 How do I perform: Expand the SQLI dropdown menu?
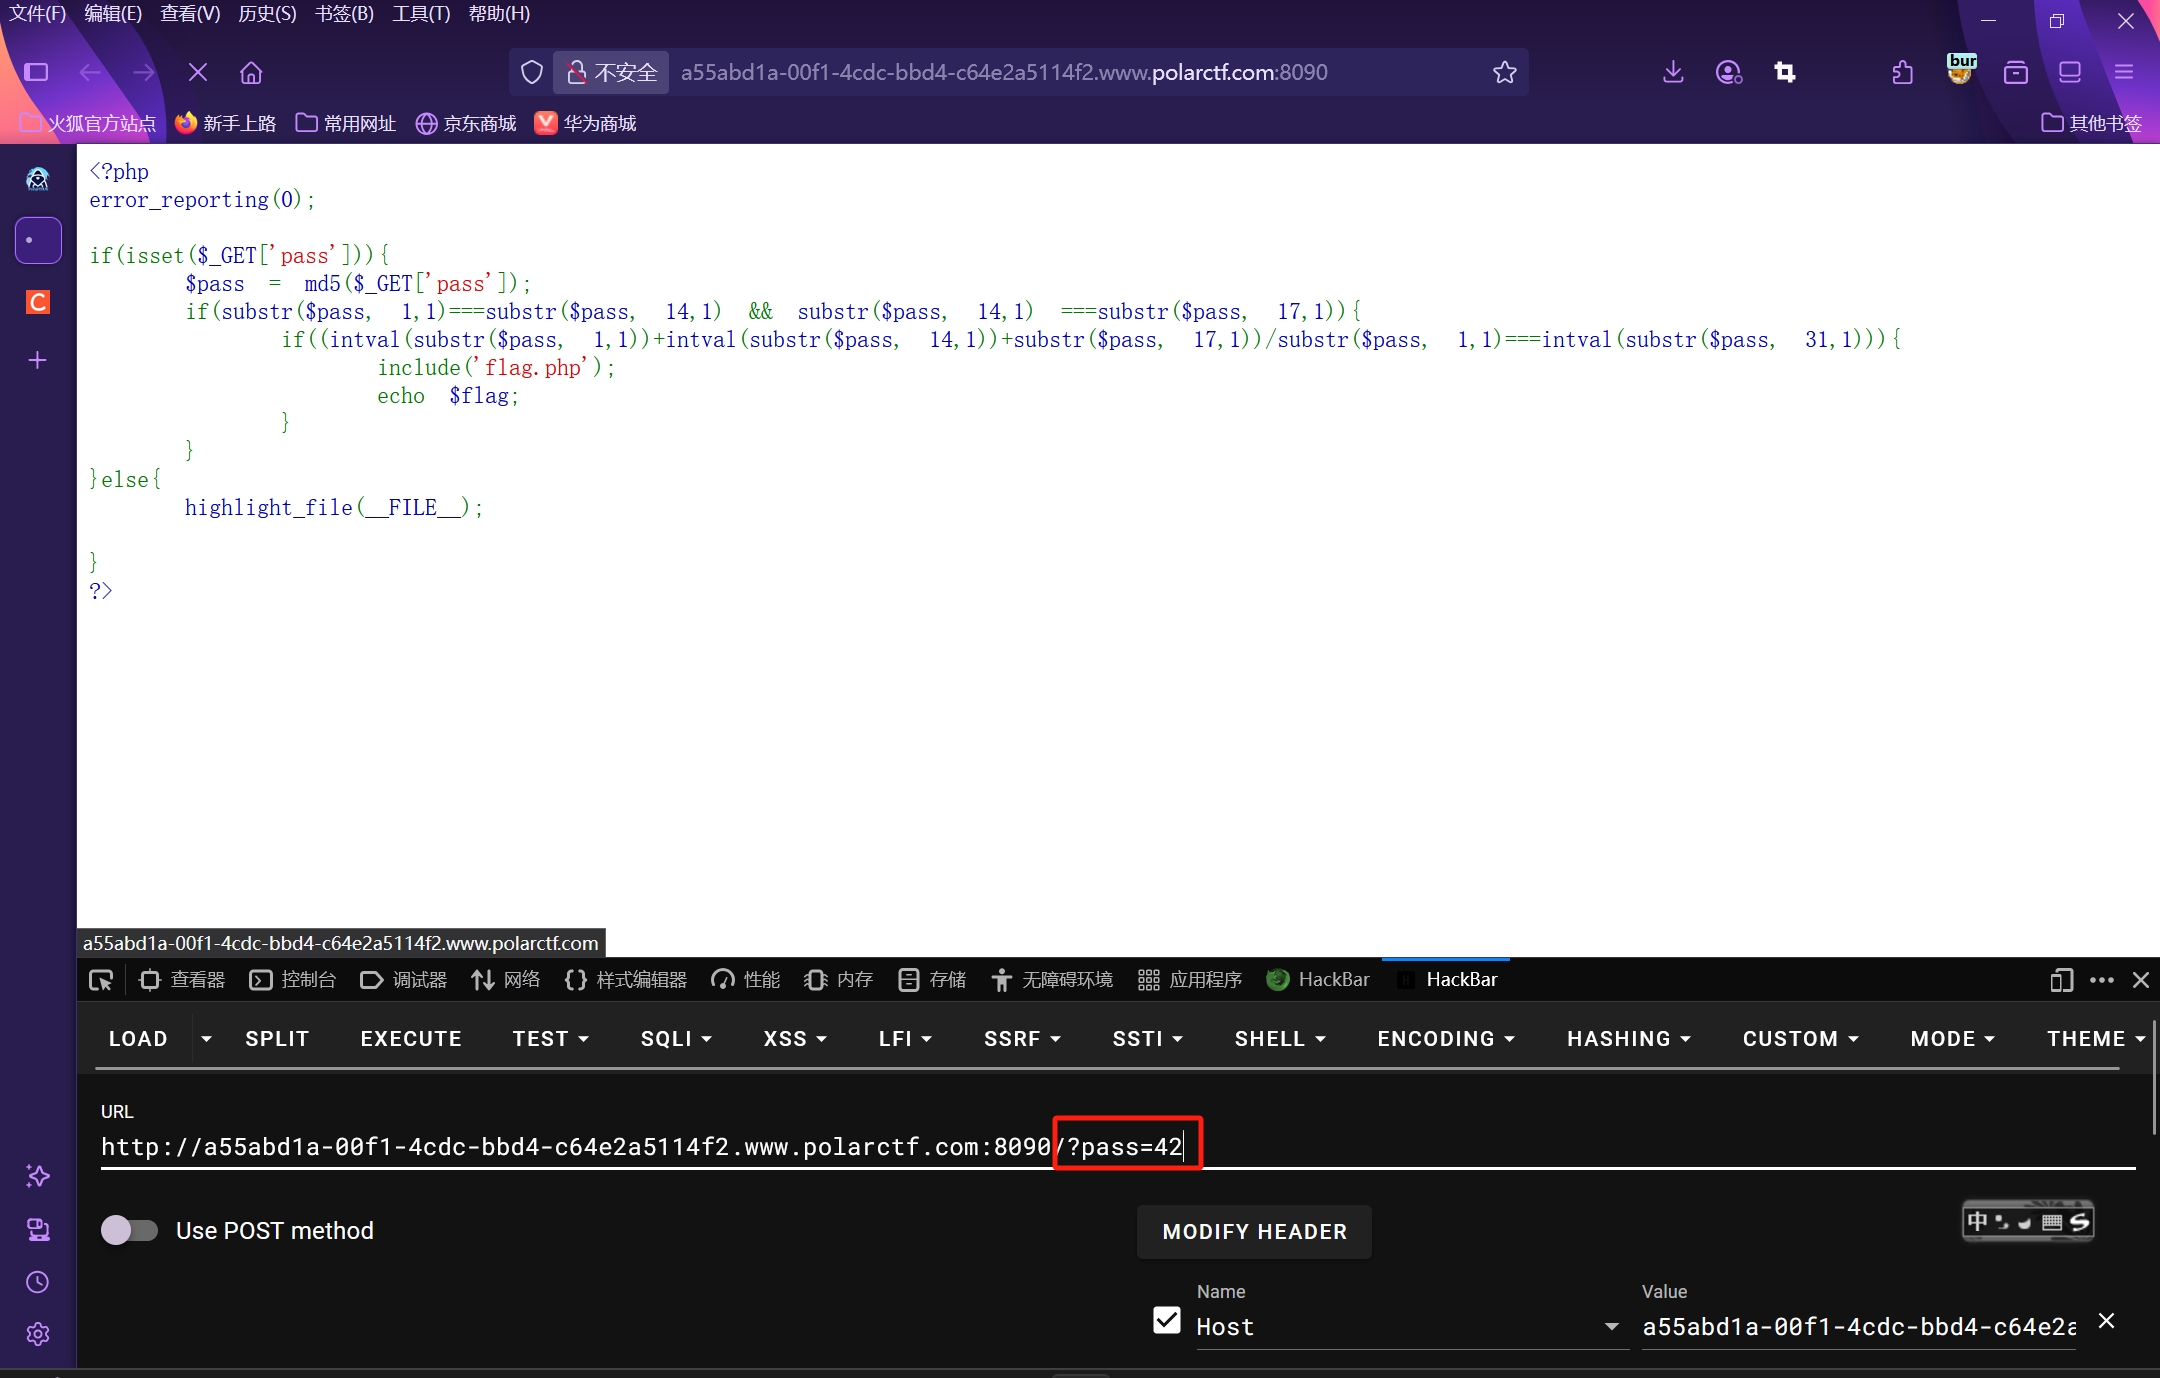pos(676,1039)
